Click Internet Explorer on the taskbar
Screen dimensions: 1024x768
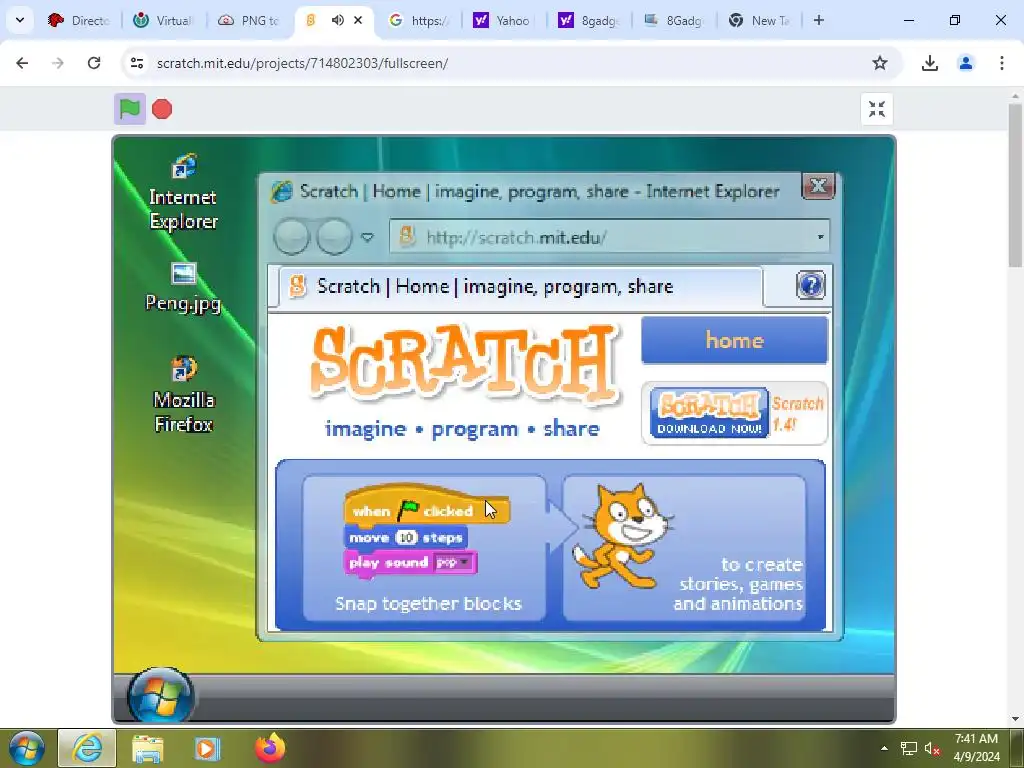(87, 748)
